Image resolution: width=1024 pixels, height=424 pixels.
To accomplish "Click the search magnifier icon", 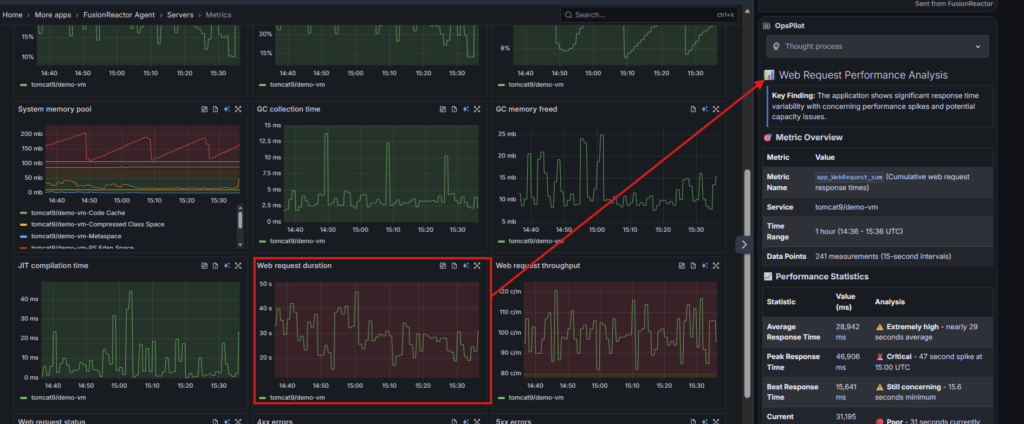I will click(568, 14).
